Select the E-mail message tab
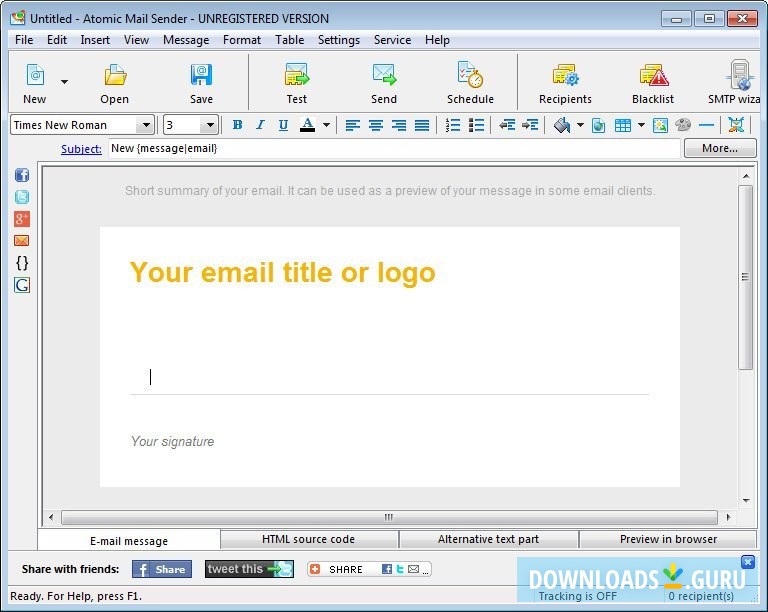768x612 pixels. (129, 541)
